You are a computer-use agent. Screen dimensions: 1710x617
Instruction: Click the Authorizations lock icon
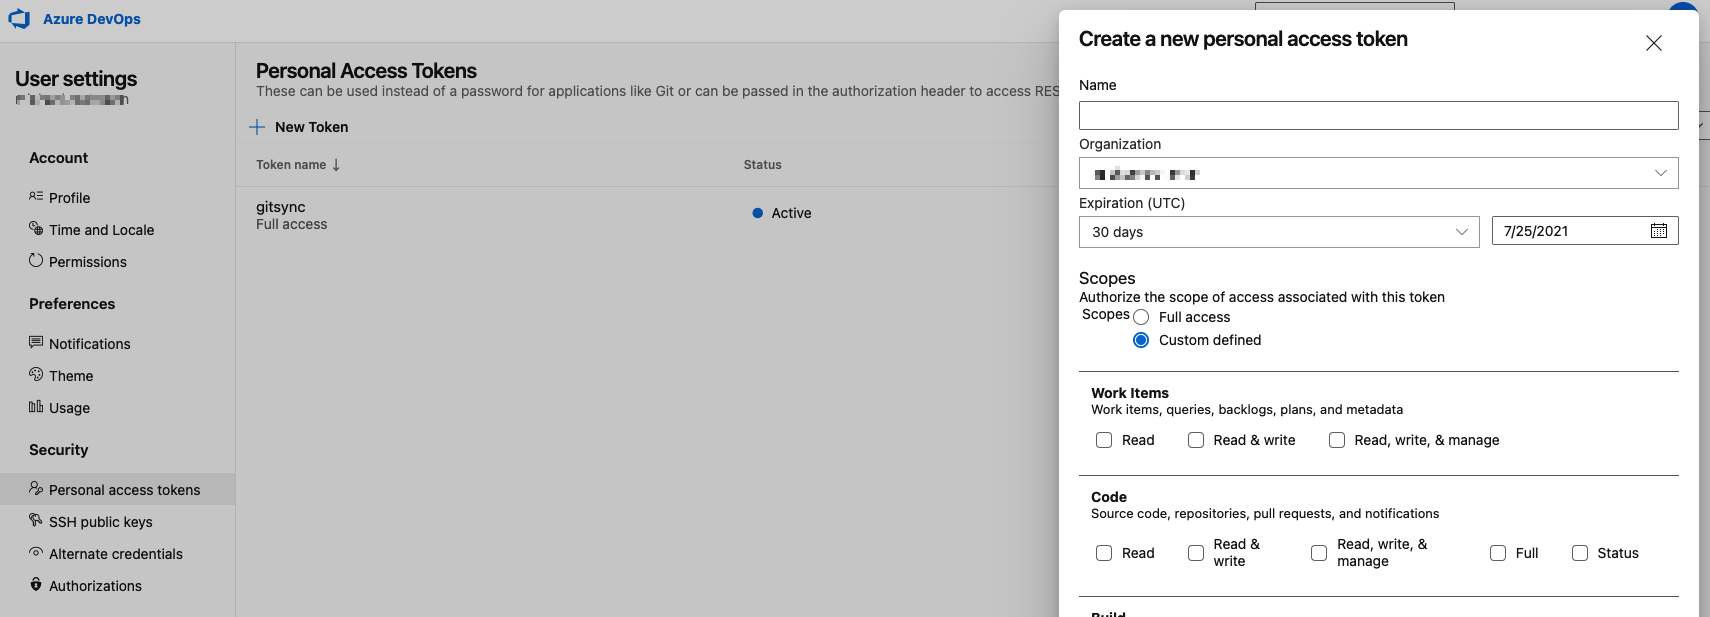tap(36, 585)
